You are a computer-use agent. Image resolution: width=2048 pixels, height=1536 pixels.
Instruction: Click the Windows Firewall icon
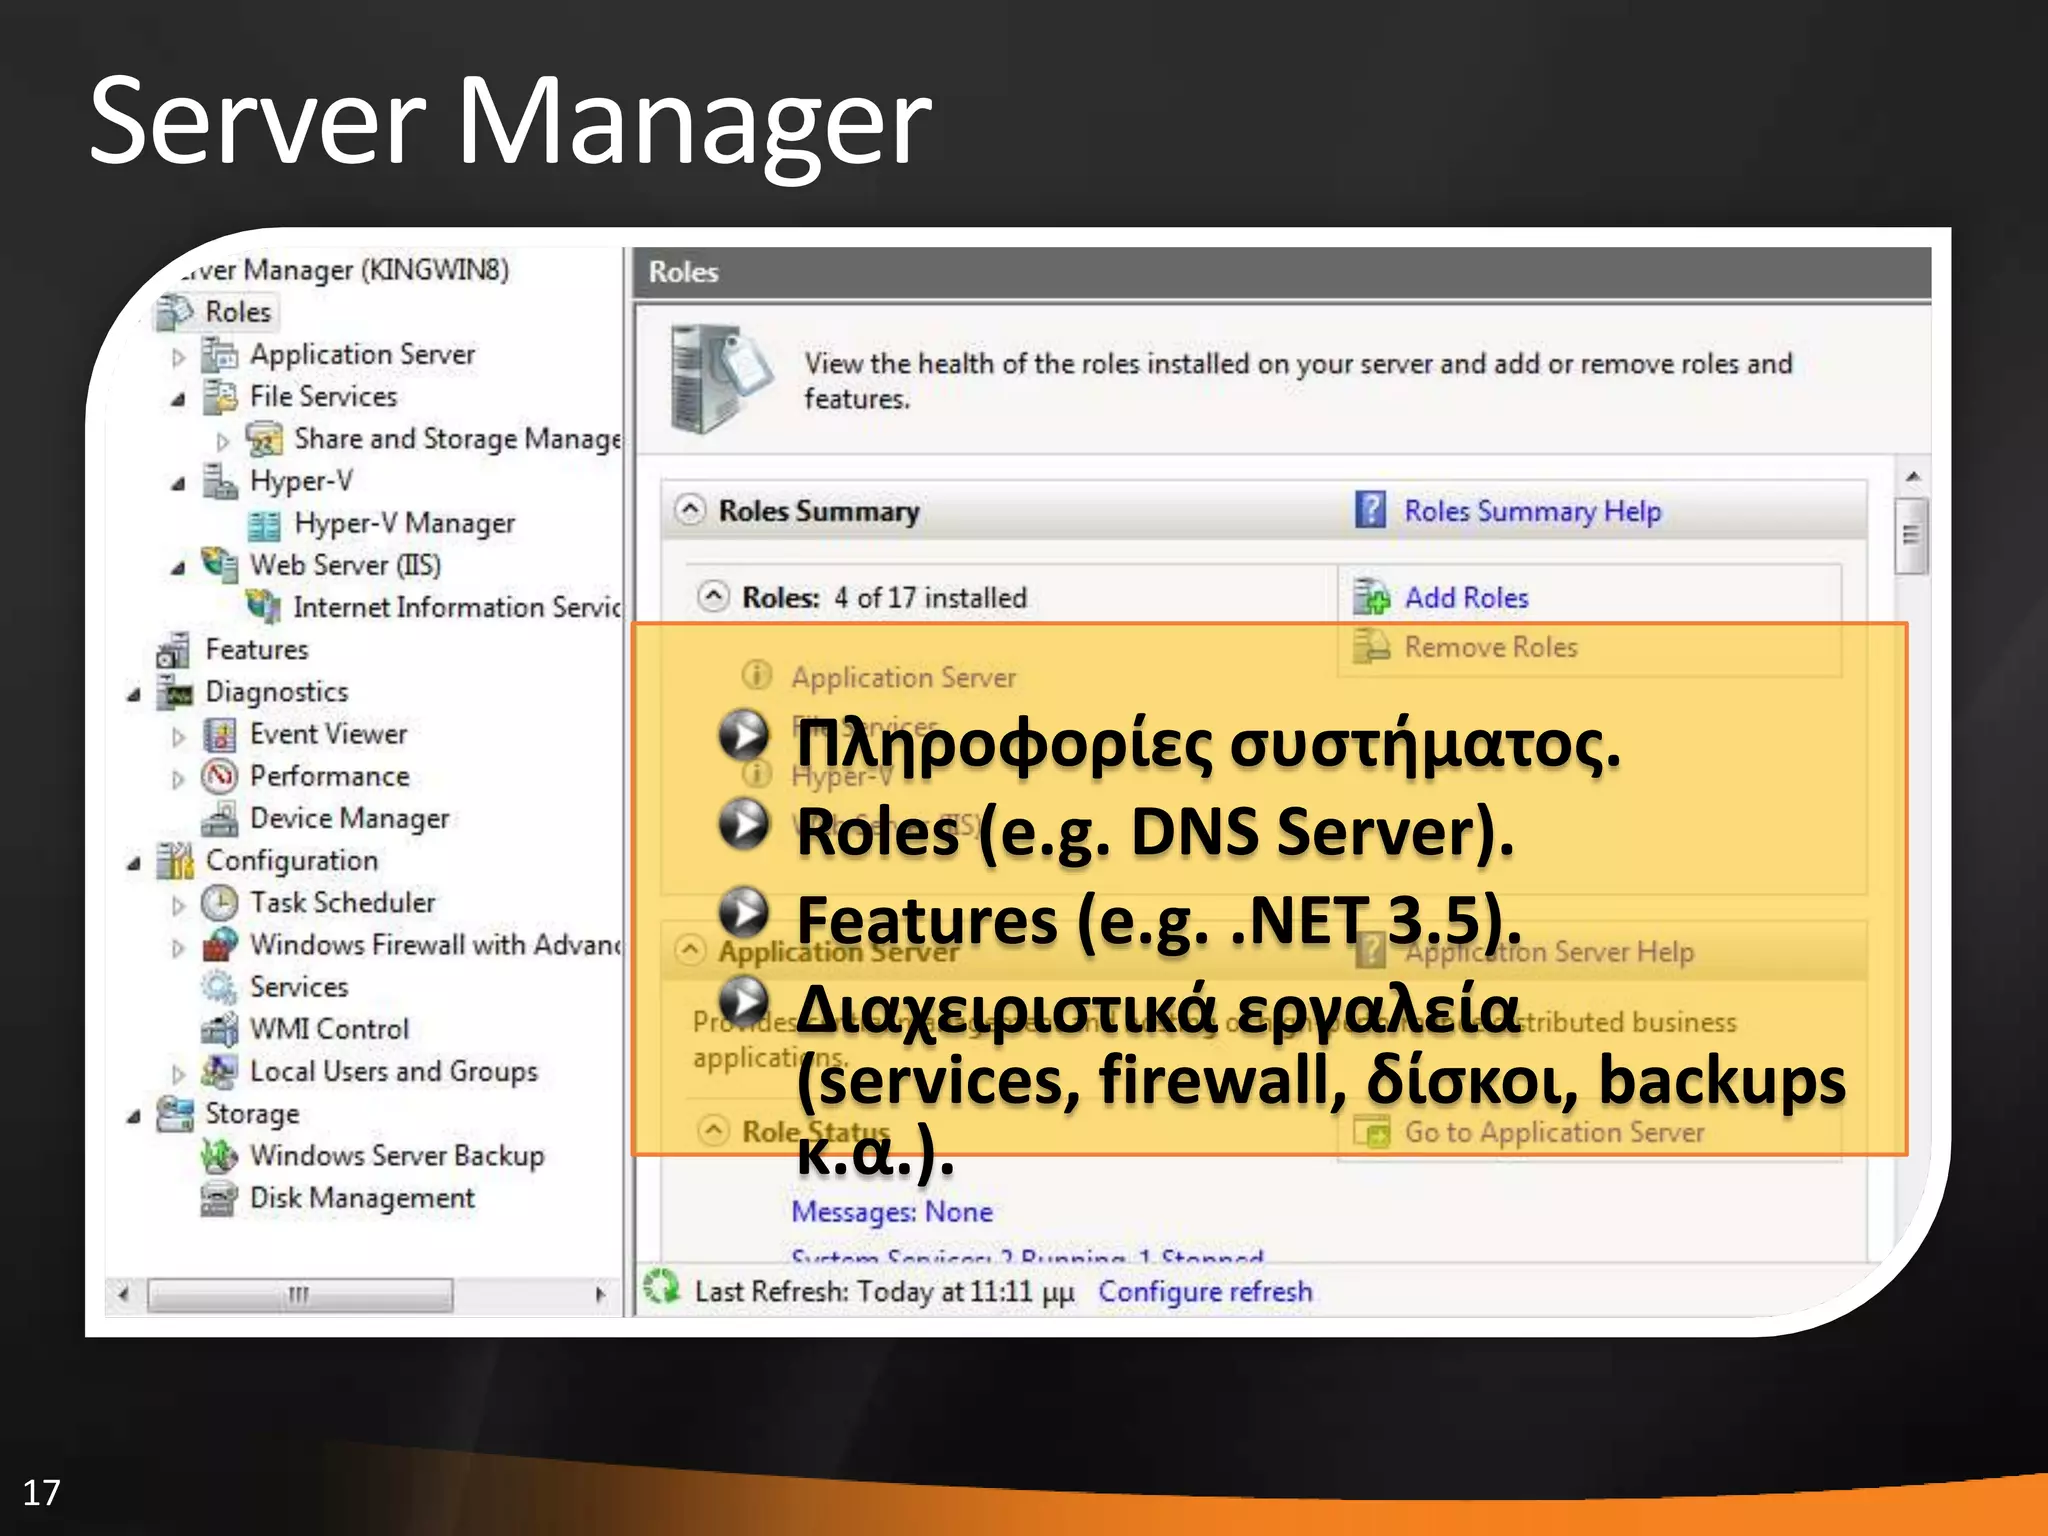(x=219, y=945)
